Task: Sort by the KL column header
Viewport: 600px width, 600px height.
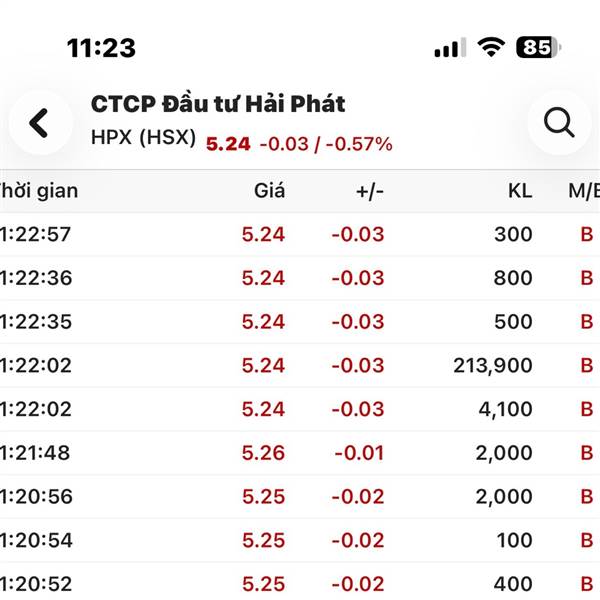Action: [x=519, y=191]
